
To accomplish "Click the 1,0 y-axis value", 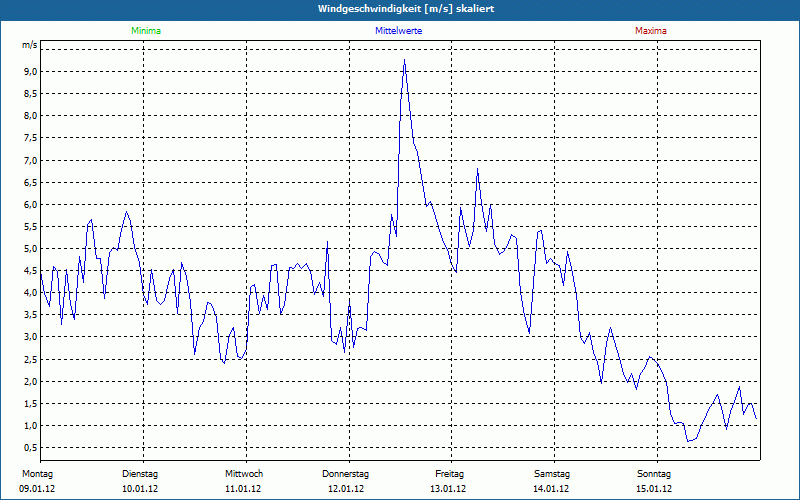I will pyautogui.click(x=31, y=426).
